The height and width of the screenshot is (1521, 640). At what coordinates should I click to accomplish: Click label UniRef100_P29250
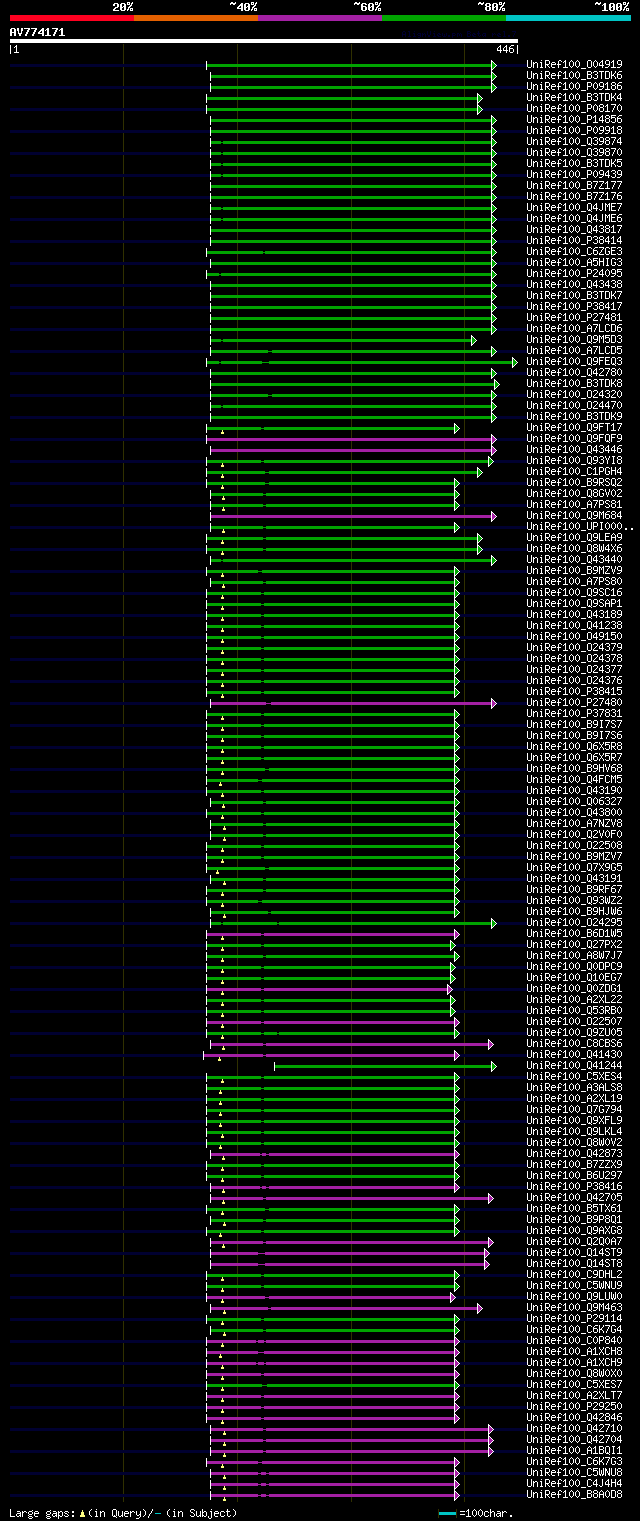(575, 1407)
